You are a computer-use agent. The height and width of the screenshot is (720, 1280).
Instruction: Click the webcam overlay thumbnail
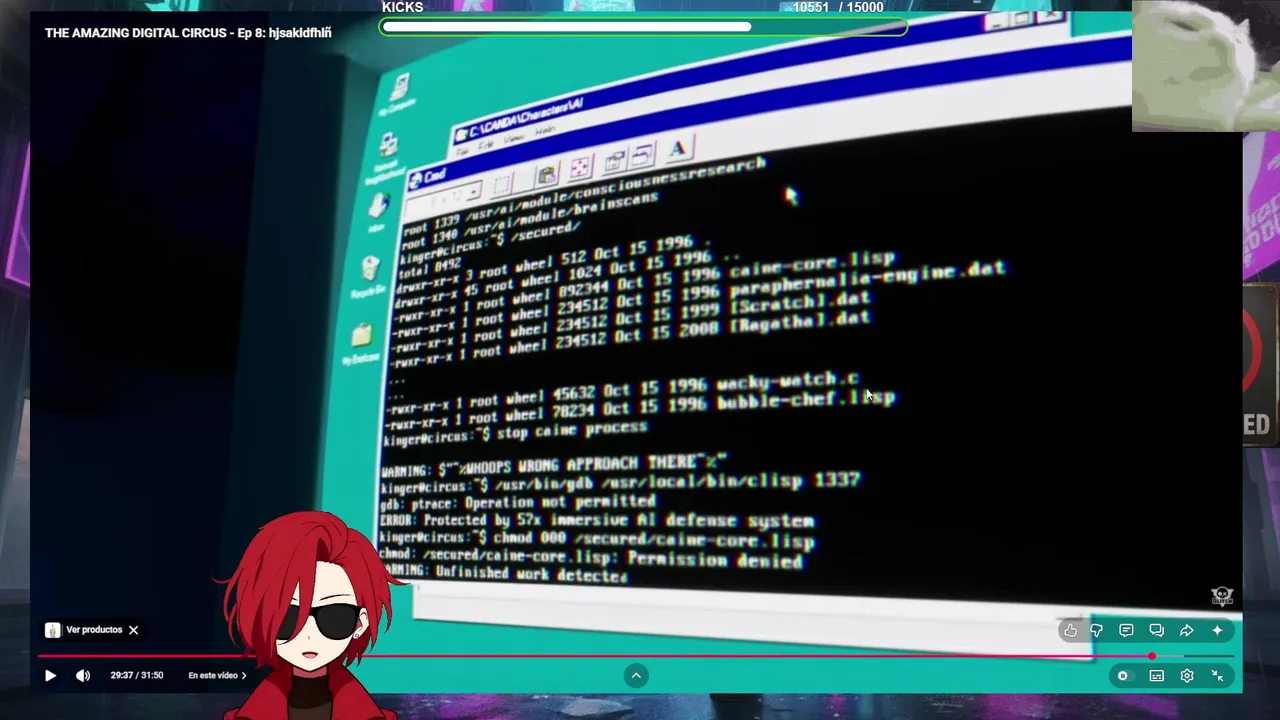click(x=1205, y=66)
